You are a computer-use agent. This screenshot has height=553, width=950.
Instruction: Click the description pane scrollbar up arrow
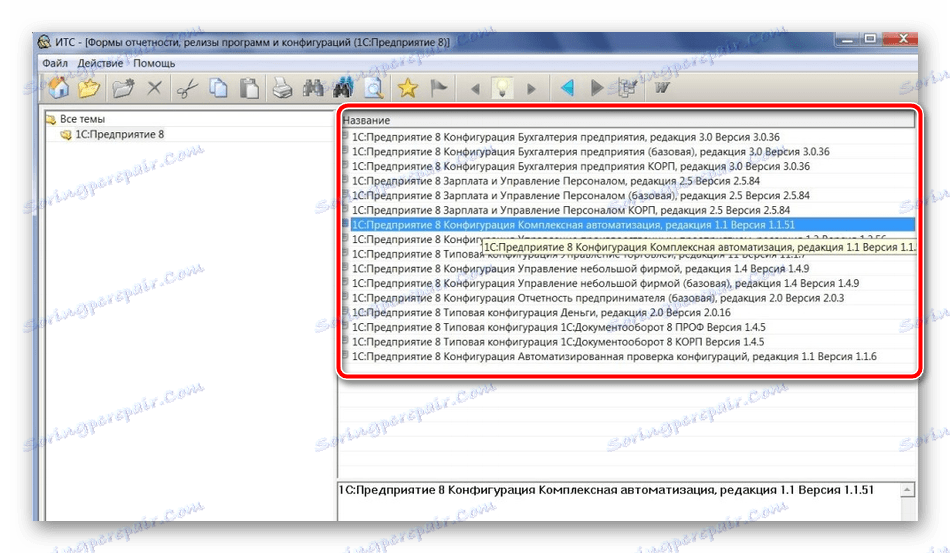point(907,489)
